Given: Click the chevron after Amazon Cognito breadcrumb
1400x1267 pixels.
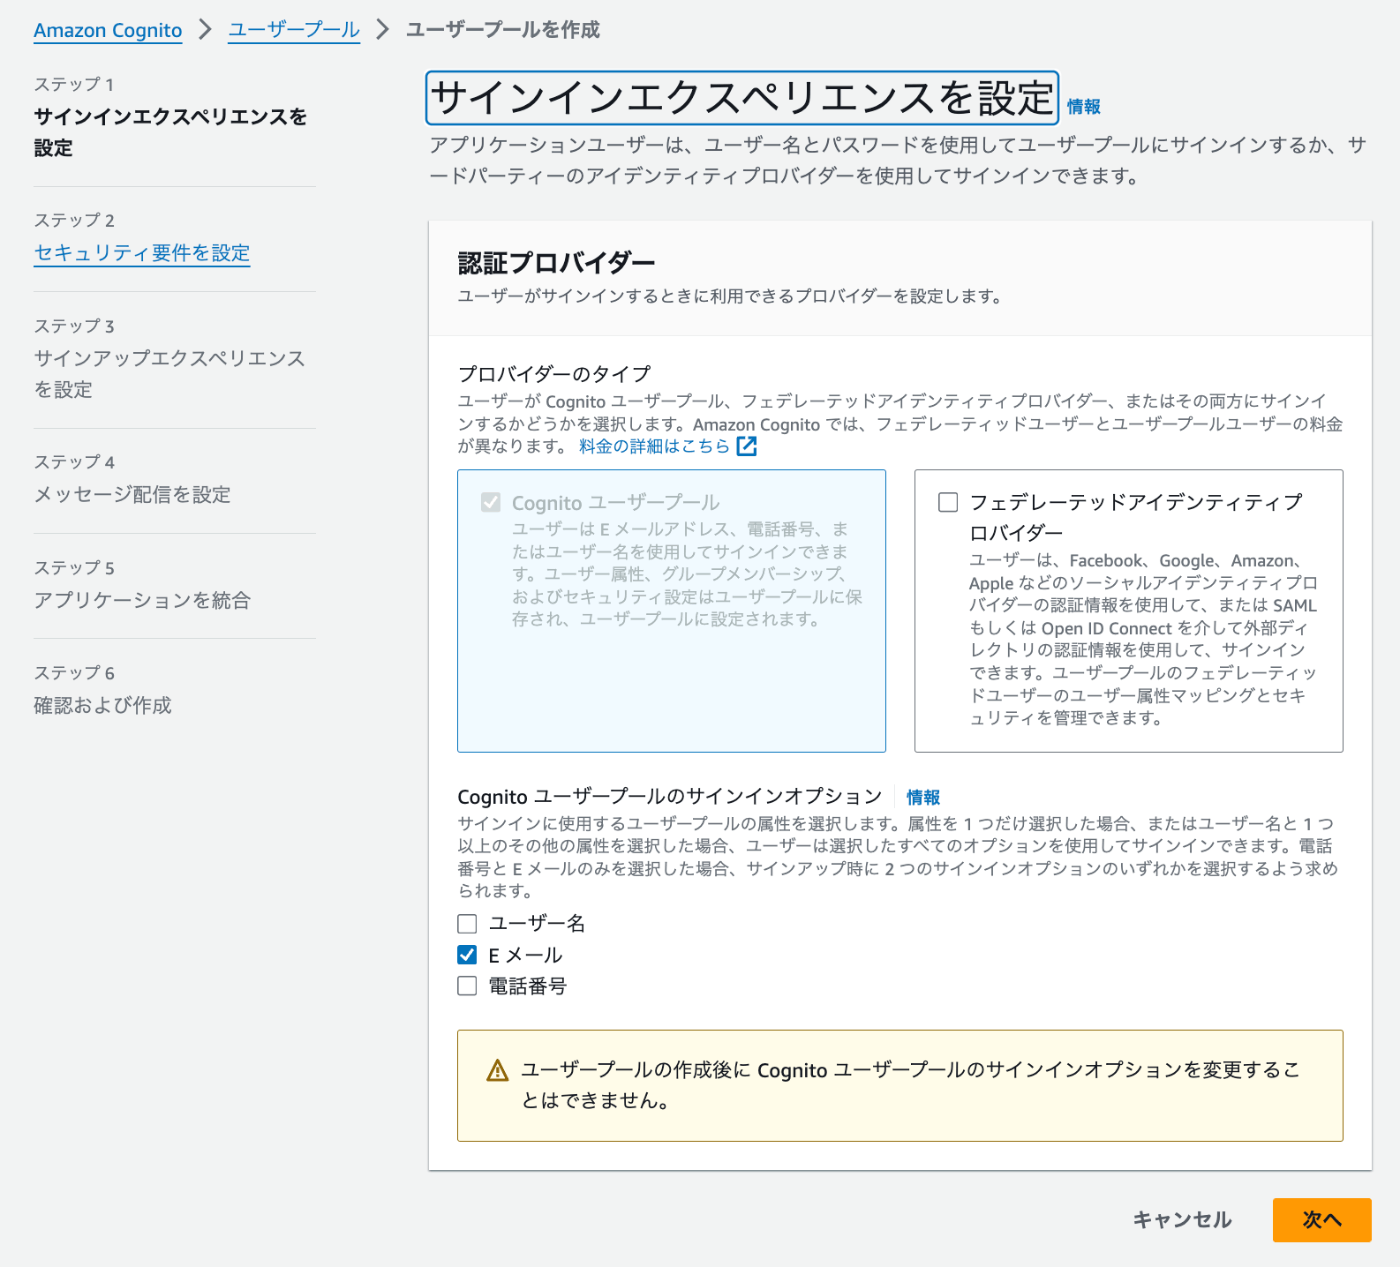Looking at the screenshot, I should click(205, 30).
